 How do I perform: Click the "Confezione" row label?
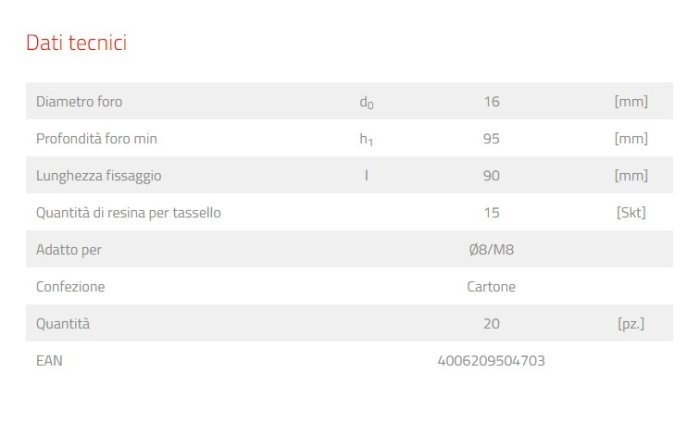70,287
